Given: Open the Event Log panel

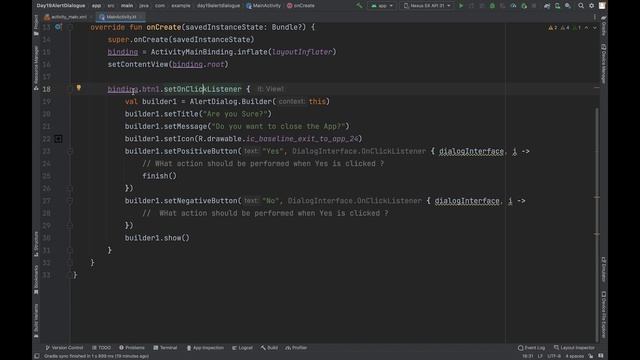Looking at the screenshot, I should pos(531,348).
